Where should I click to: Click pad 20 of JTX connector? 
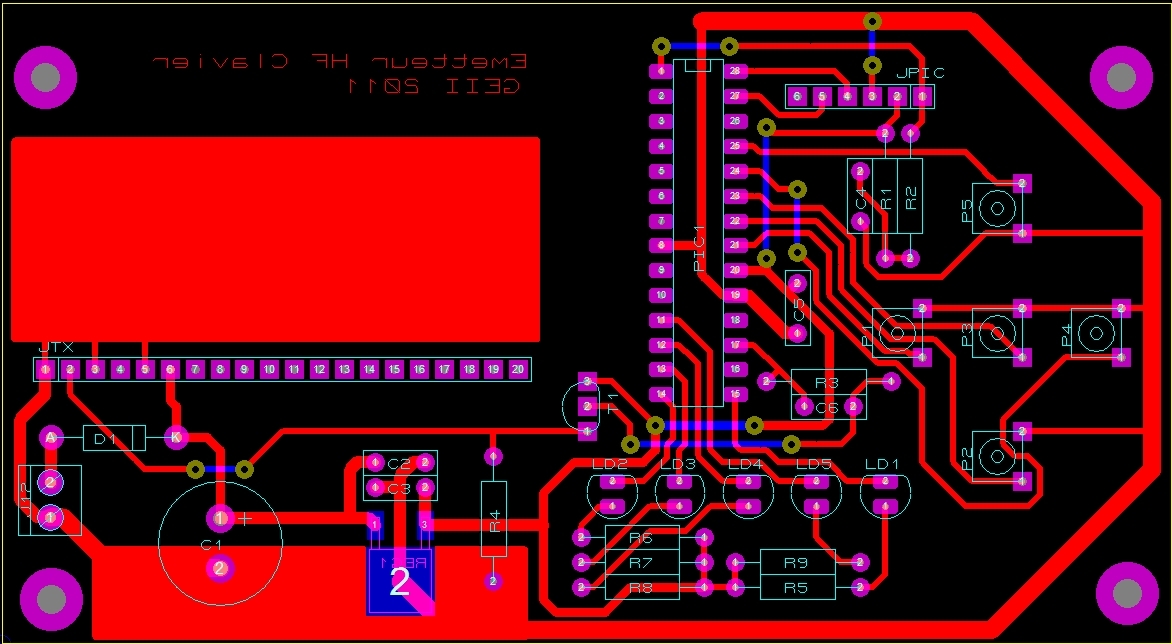click(518, 369)
